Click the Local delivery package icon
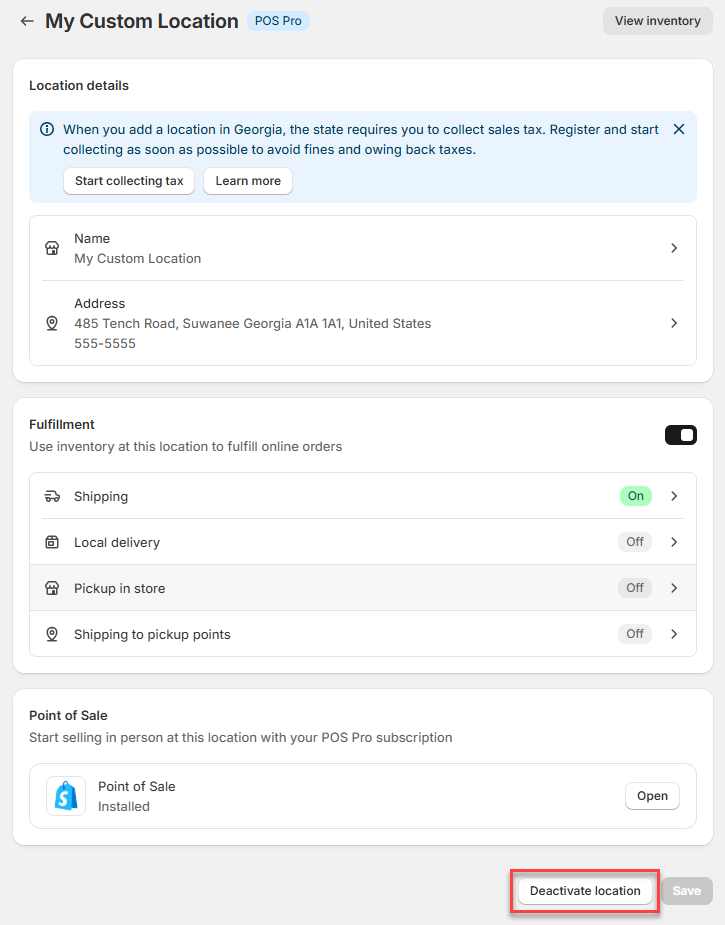 coord(52,542)
